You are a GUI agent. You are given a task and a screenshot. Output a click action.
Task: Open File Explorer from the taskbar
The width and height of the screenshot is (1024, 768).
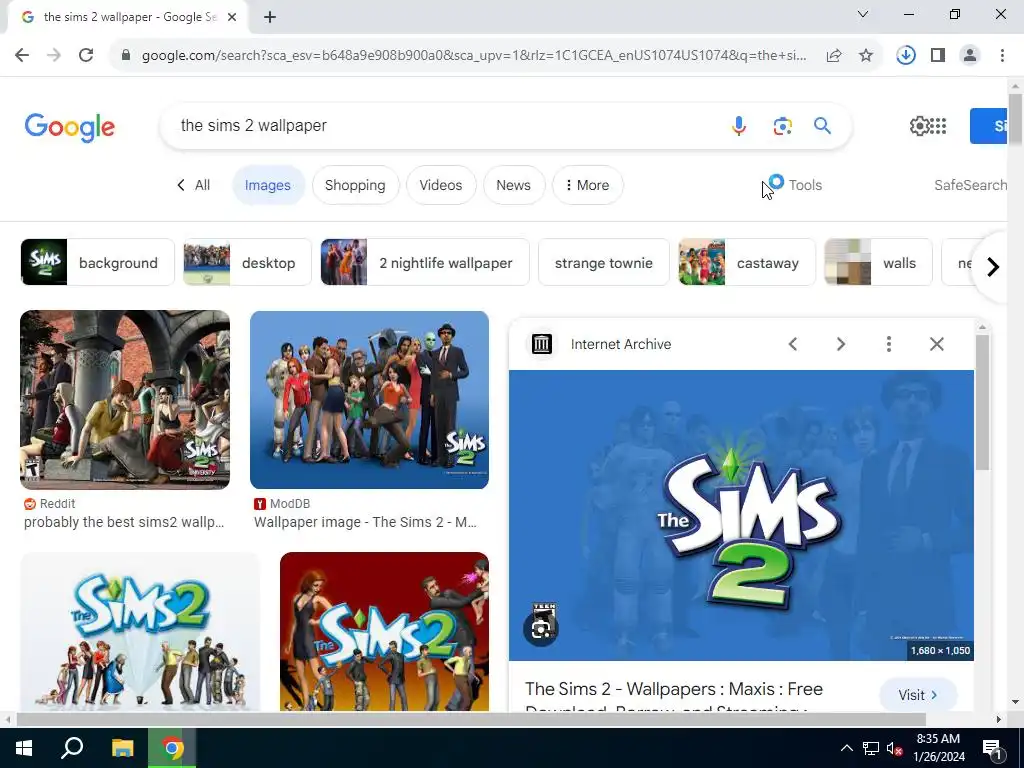[x=122, y=748]
